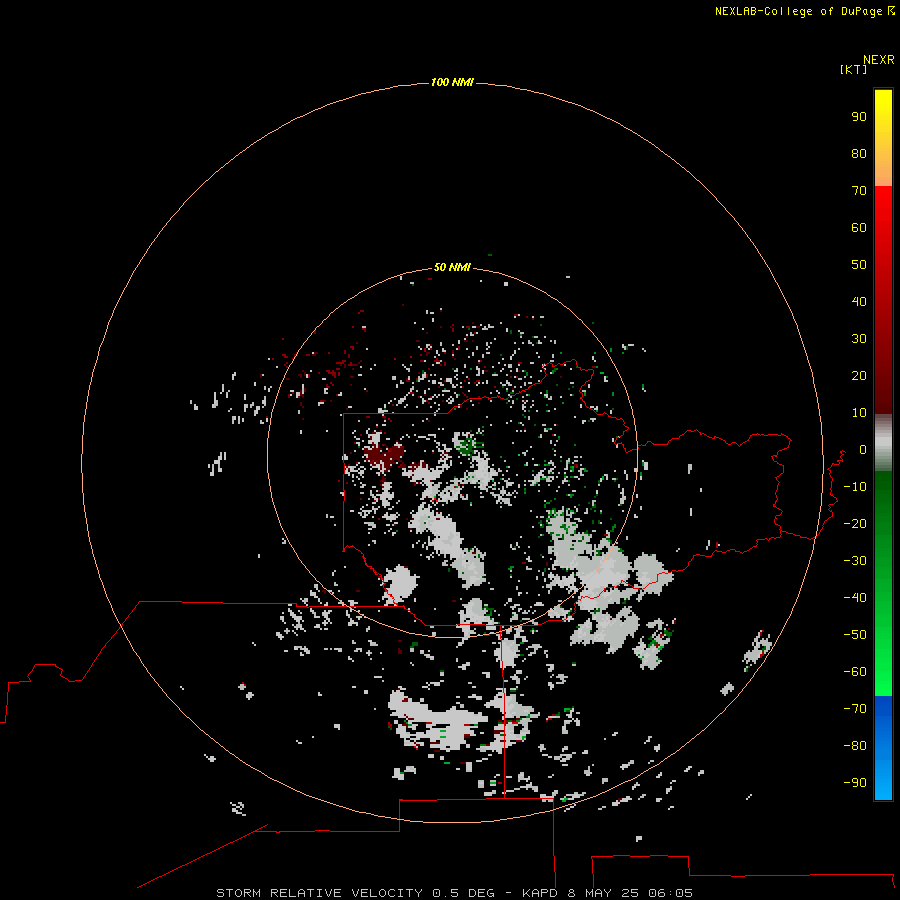Click the positive 70 value on the velocity scale
Viewport: 900px width, 900px height.
click(x=859, y=191)
